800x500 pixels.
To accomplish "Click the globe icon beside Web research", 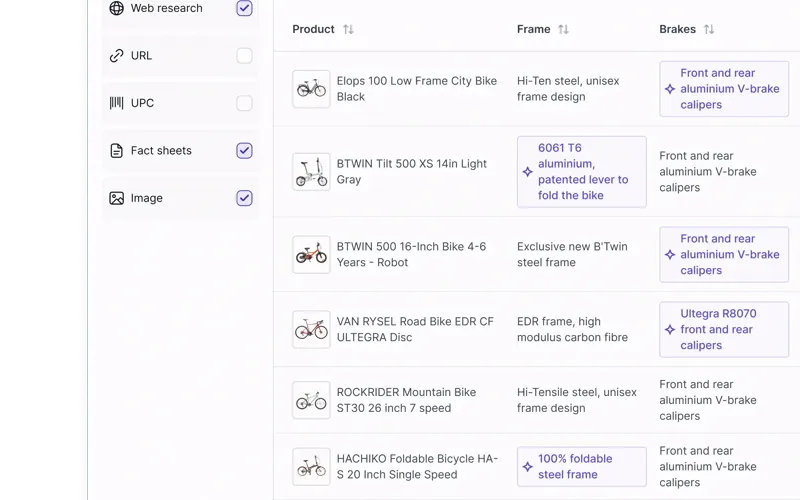I will [x=116, y=8].
